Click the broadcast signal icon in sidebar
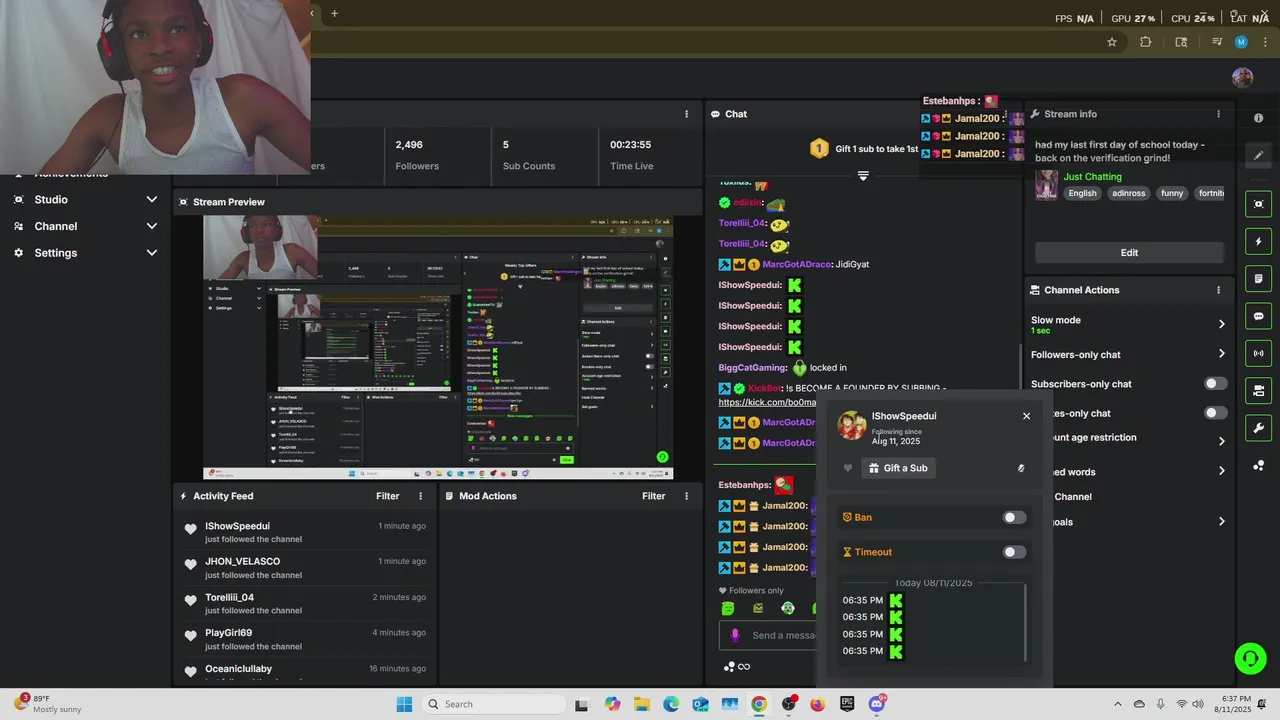The image size is (1280, 720). [1258, 353]
